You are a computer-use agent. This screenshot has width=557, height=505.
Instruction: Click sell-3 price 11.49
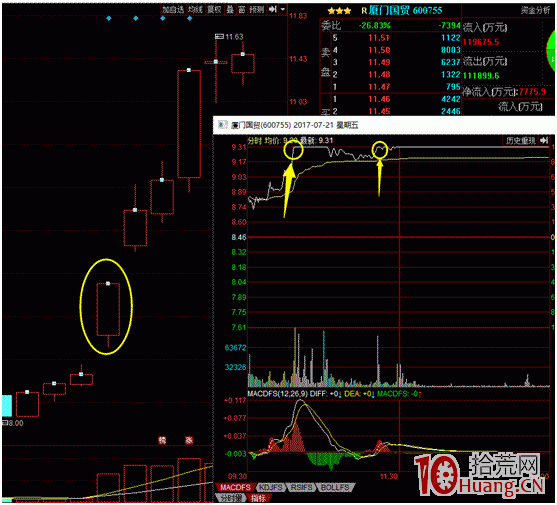tap(379, 63)
